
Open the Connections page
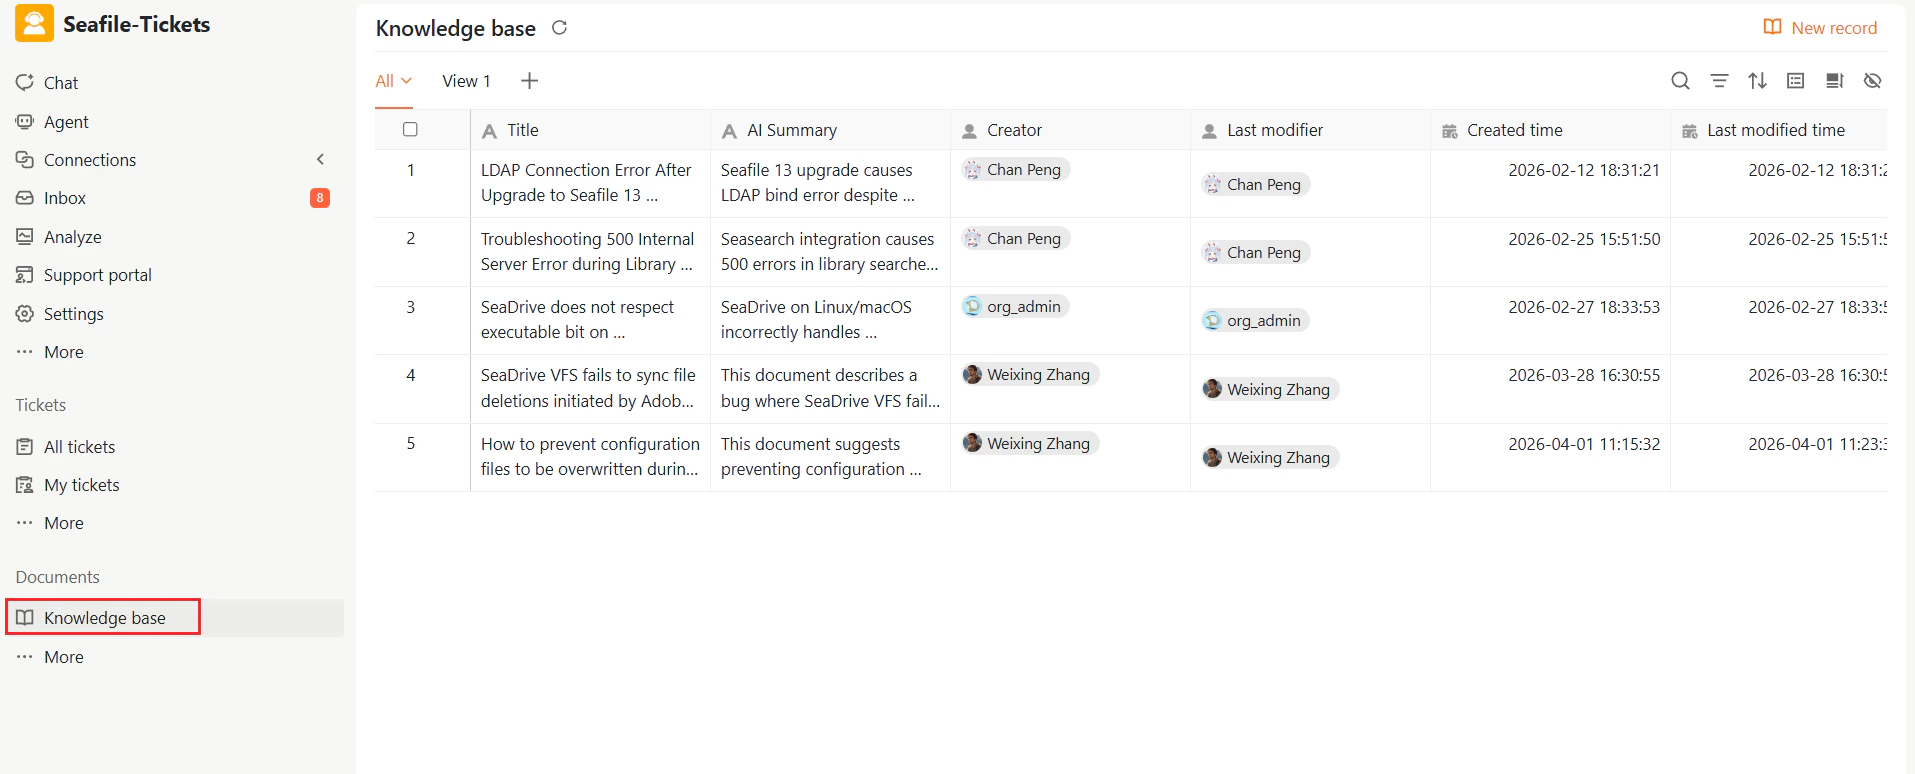76,160
